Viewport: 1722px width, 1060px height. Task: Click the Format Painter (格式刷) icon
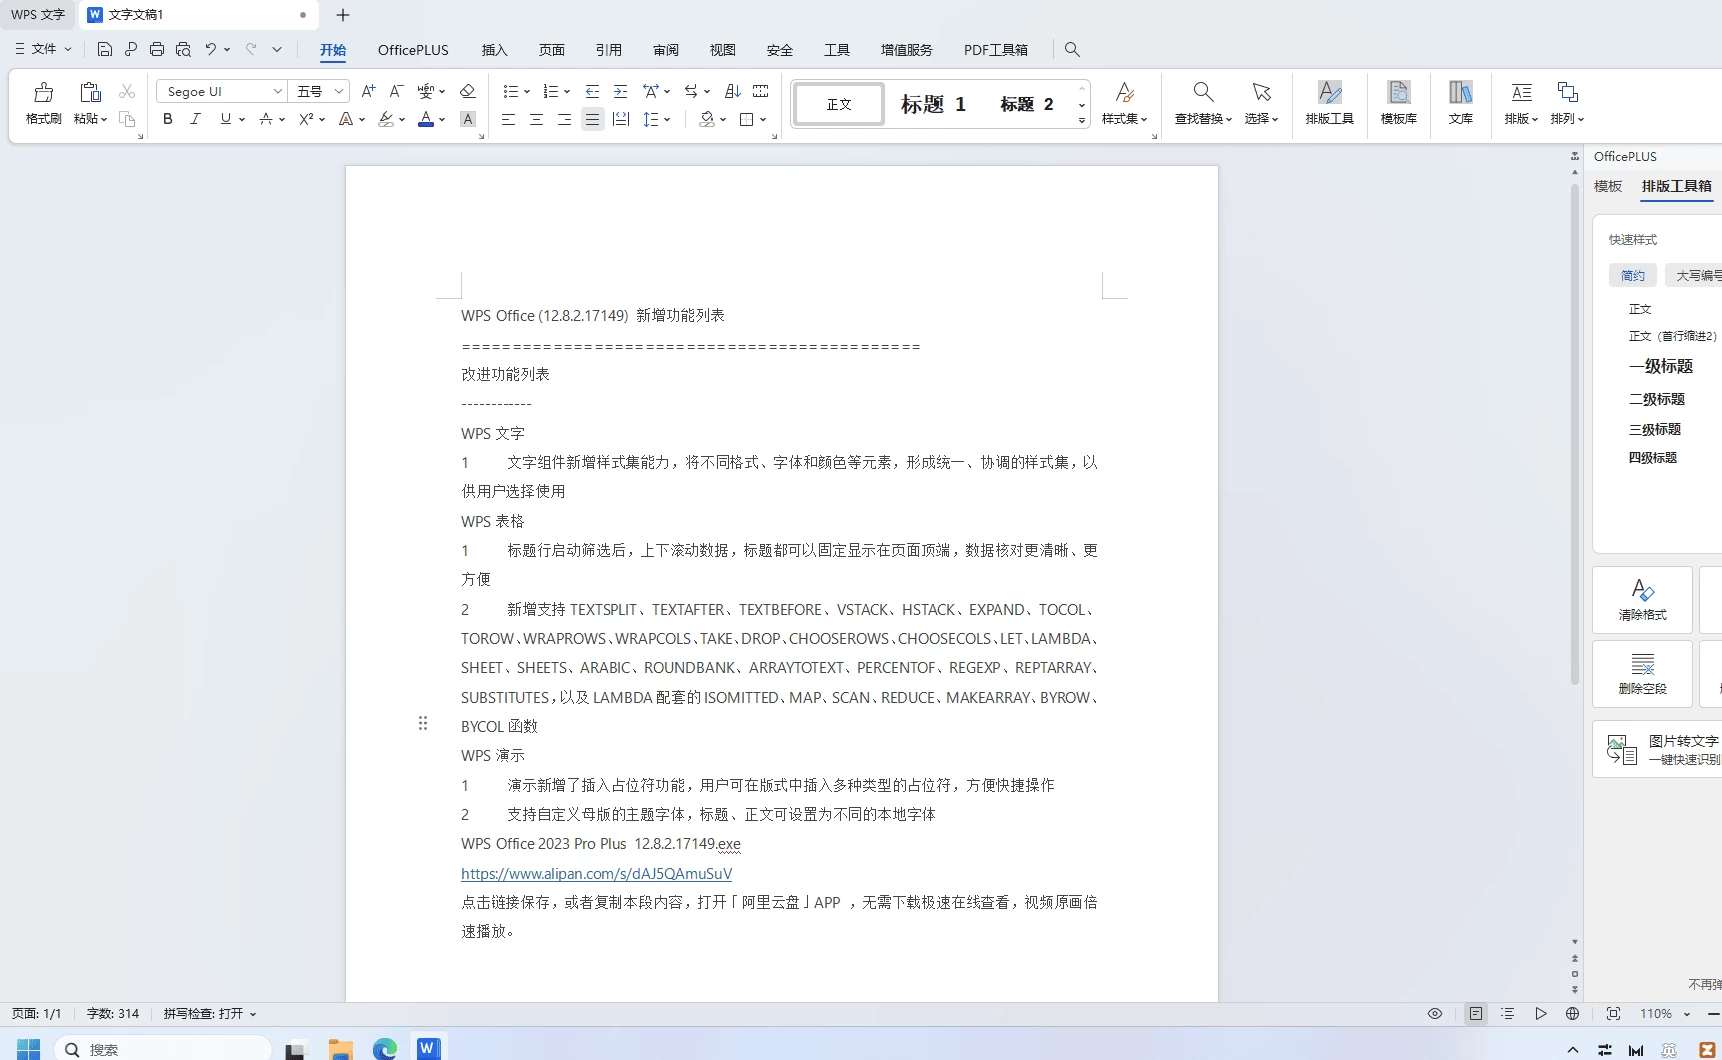click(x=43, y=93)
